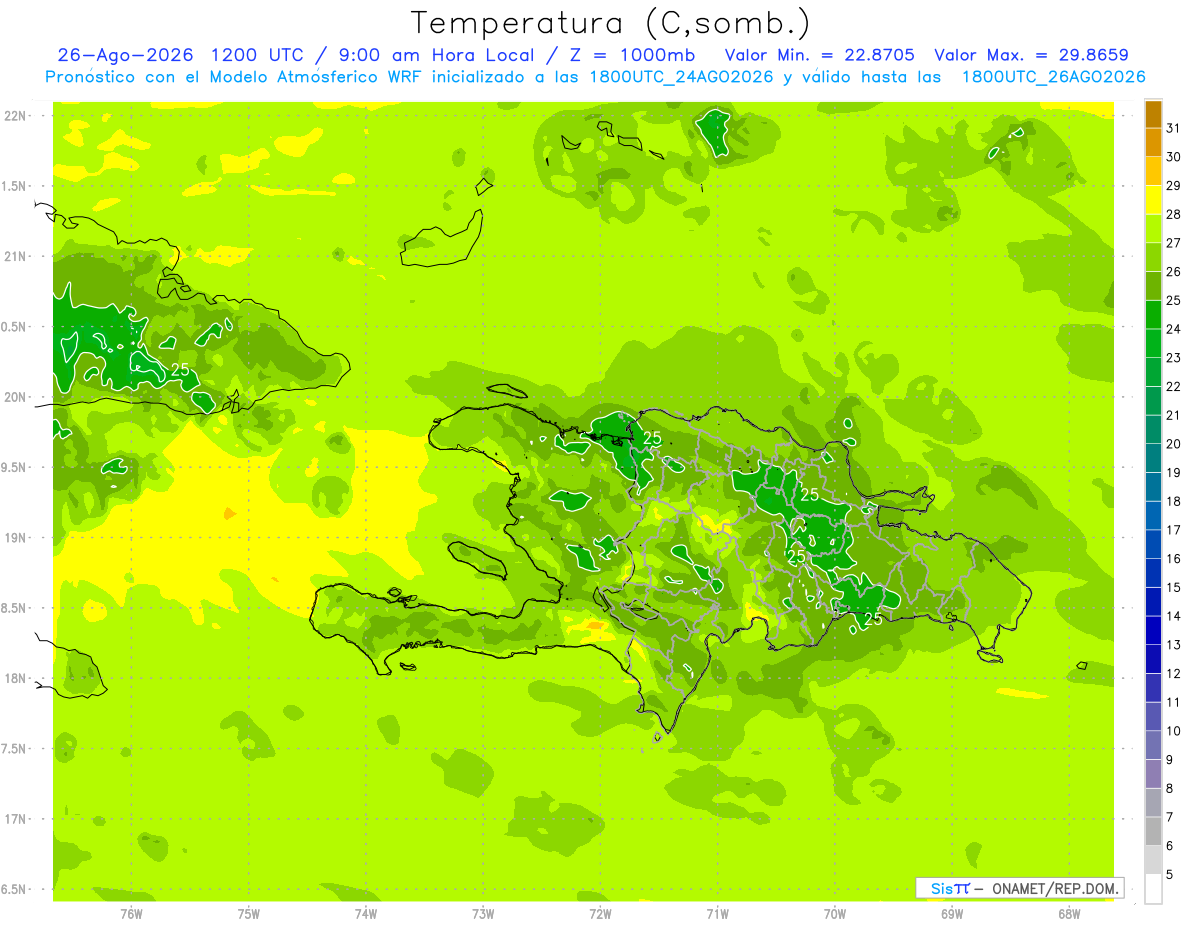Click the 20N latitude axis label
1200x927 pixels.
tap(16, 397)
